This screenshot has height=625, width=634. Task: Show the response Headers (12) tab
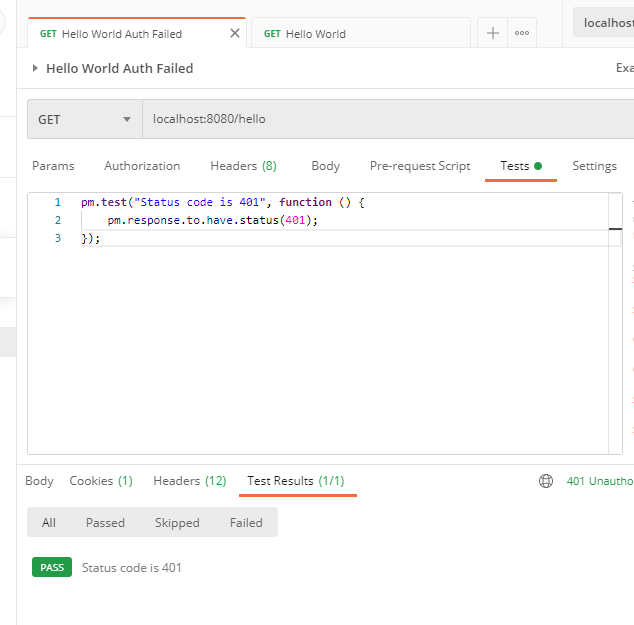(x=190, y=481)
